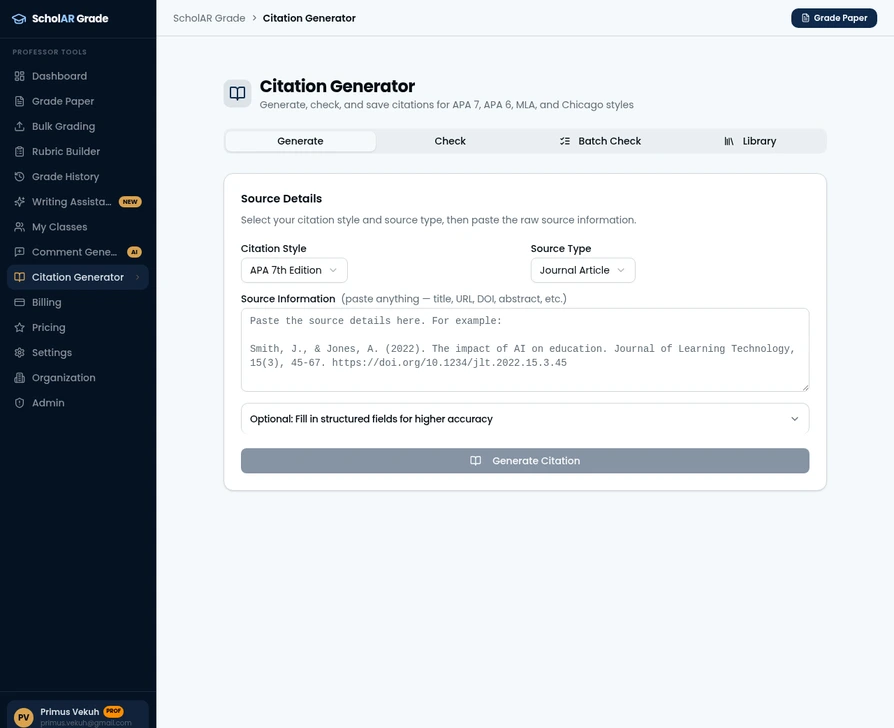Click the book icon inside Generate Citation button
This screenshot has width=894, height=728.
point(476,461)
